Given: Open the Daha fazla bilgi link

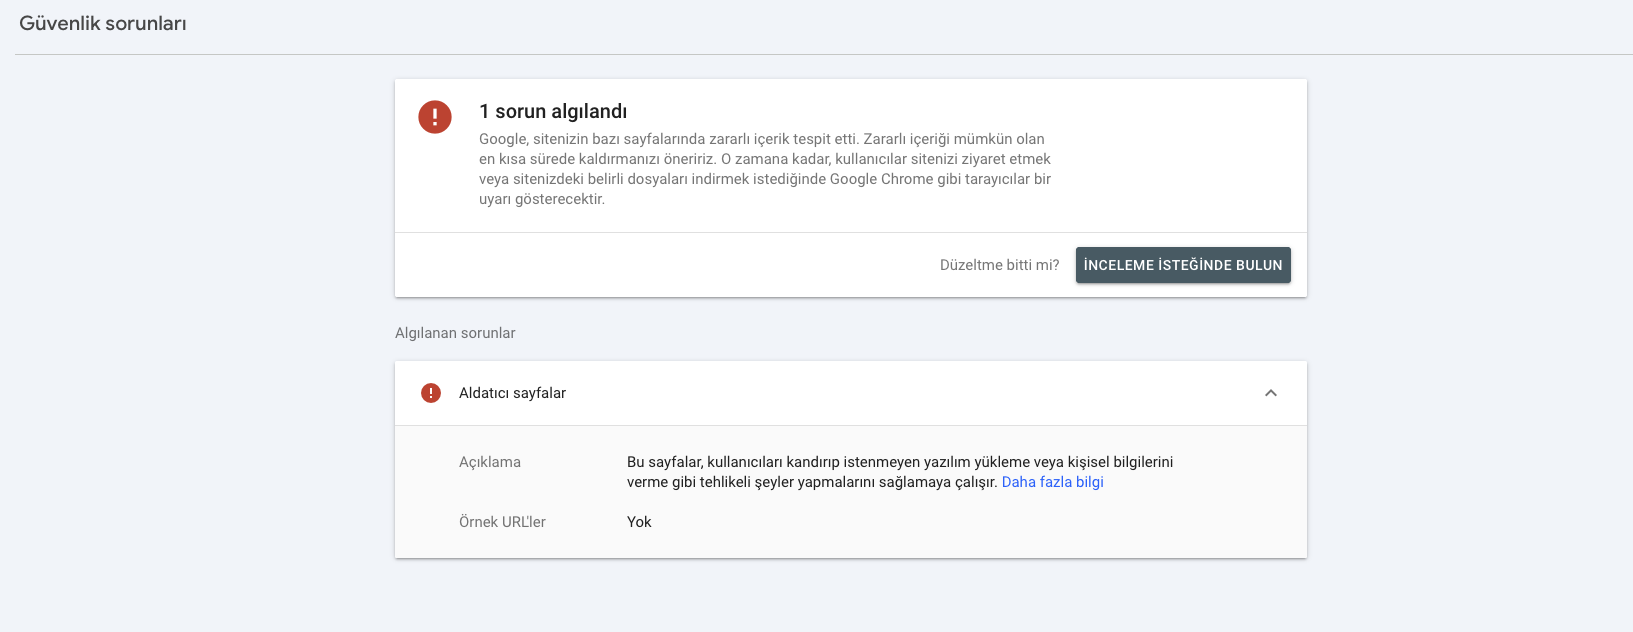Looking at the screenshot, I should 1053,482.
